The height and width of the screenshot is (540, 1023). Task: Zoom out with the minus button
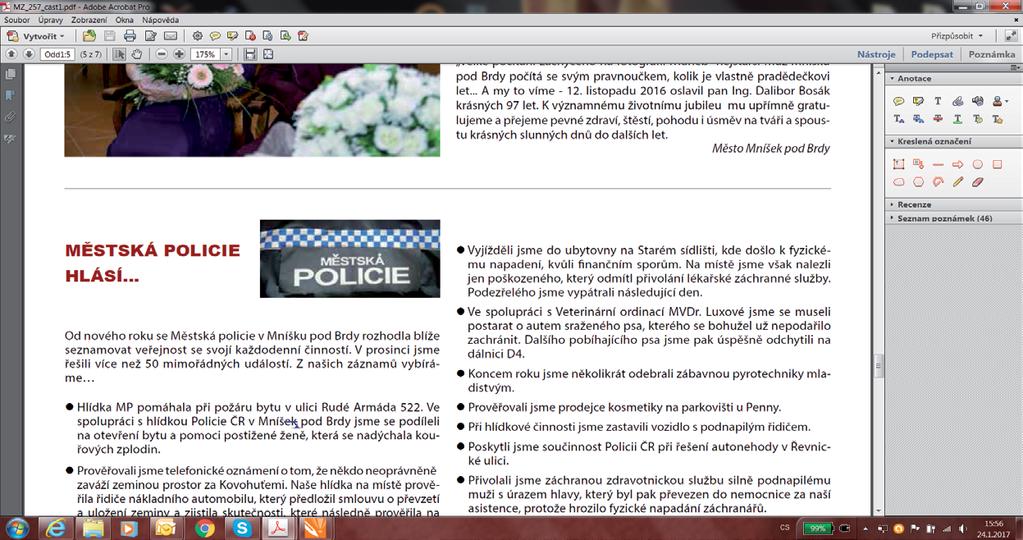[x=162, y=54]
